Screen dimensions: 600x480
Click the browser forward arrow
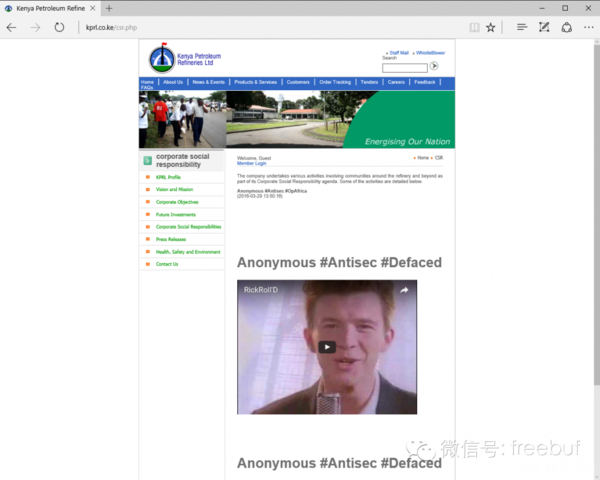(35, 27)
